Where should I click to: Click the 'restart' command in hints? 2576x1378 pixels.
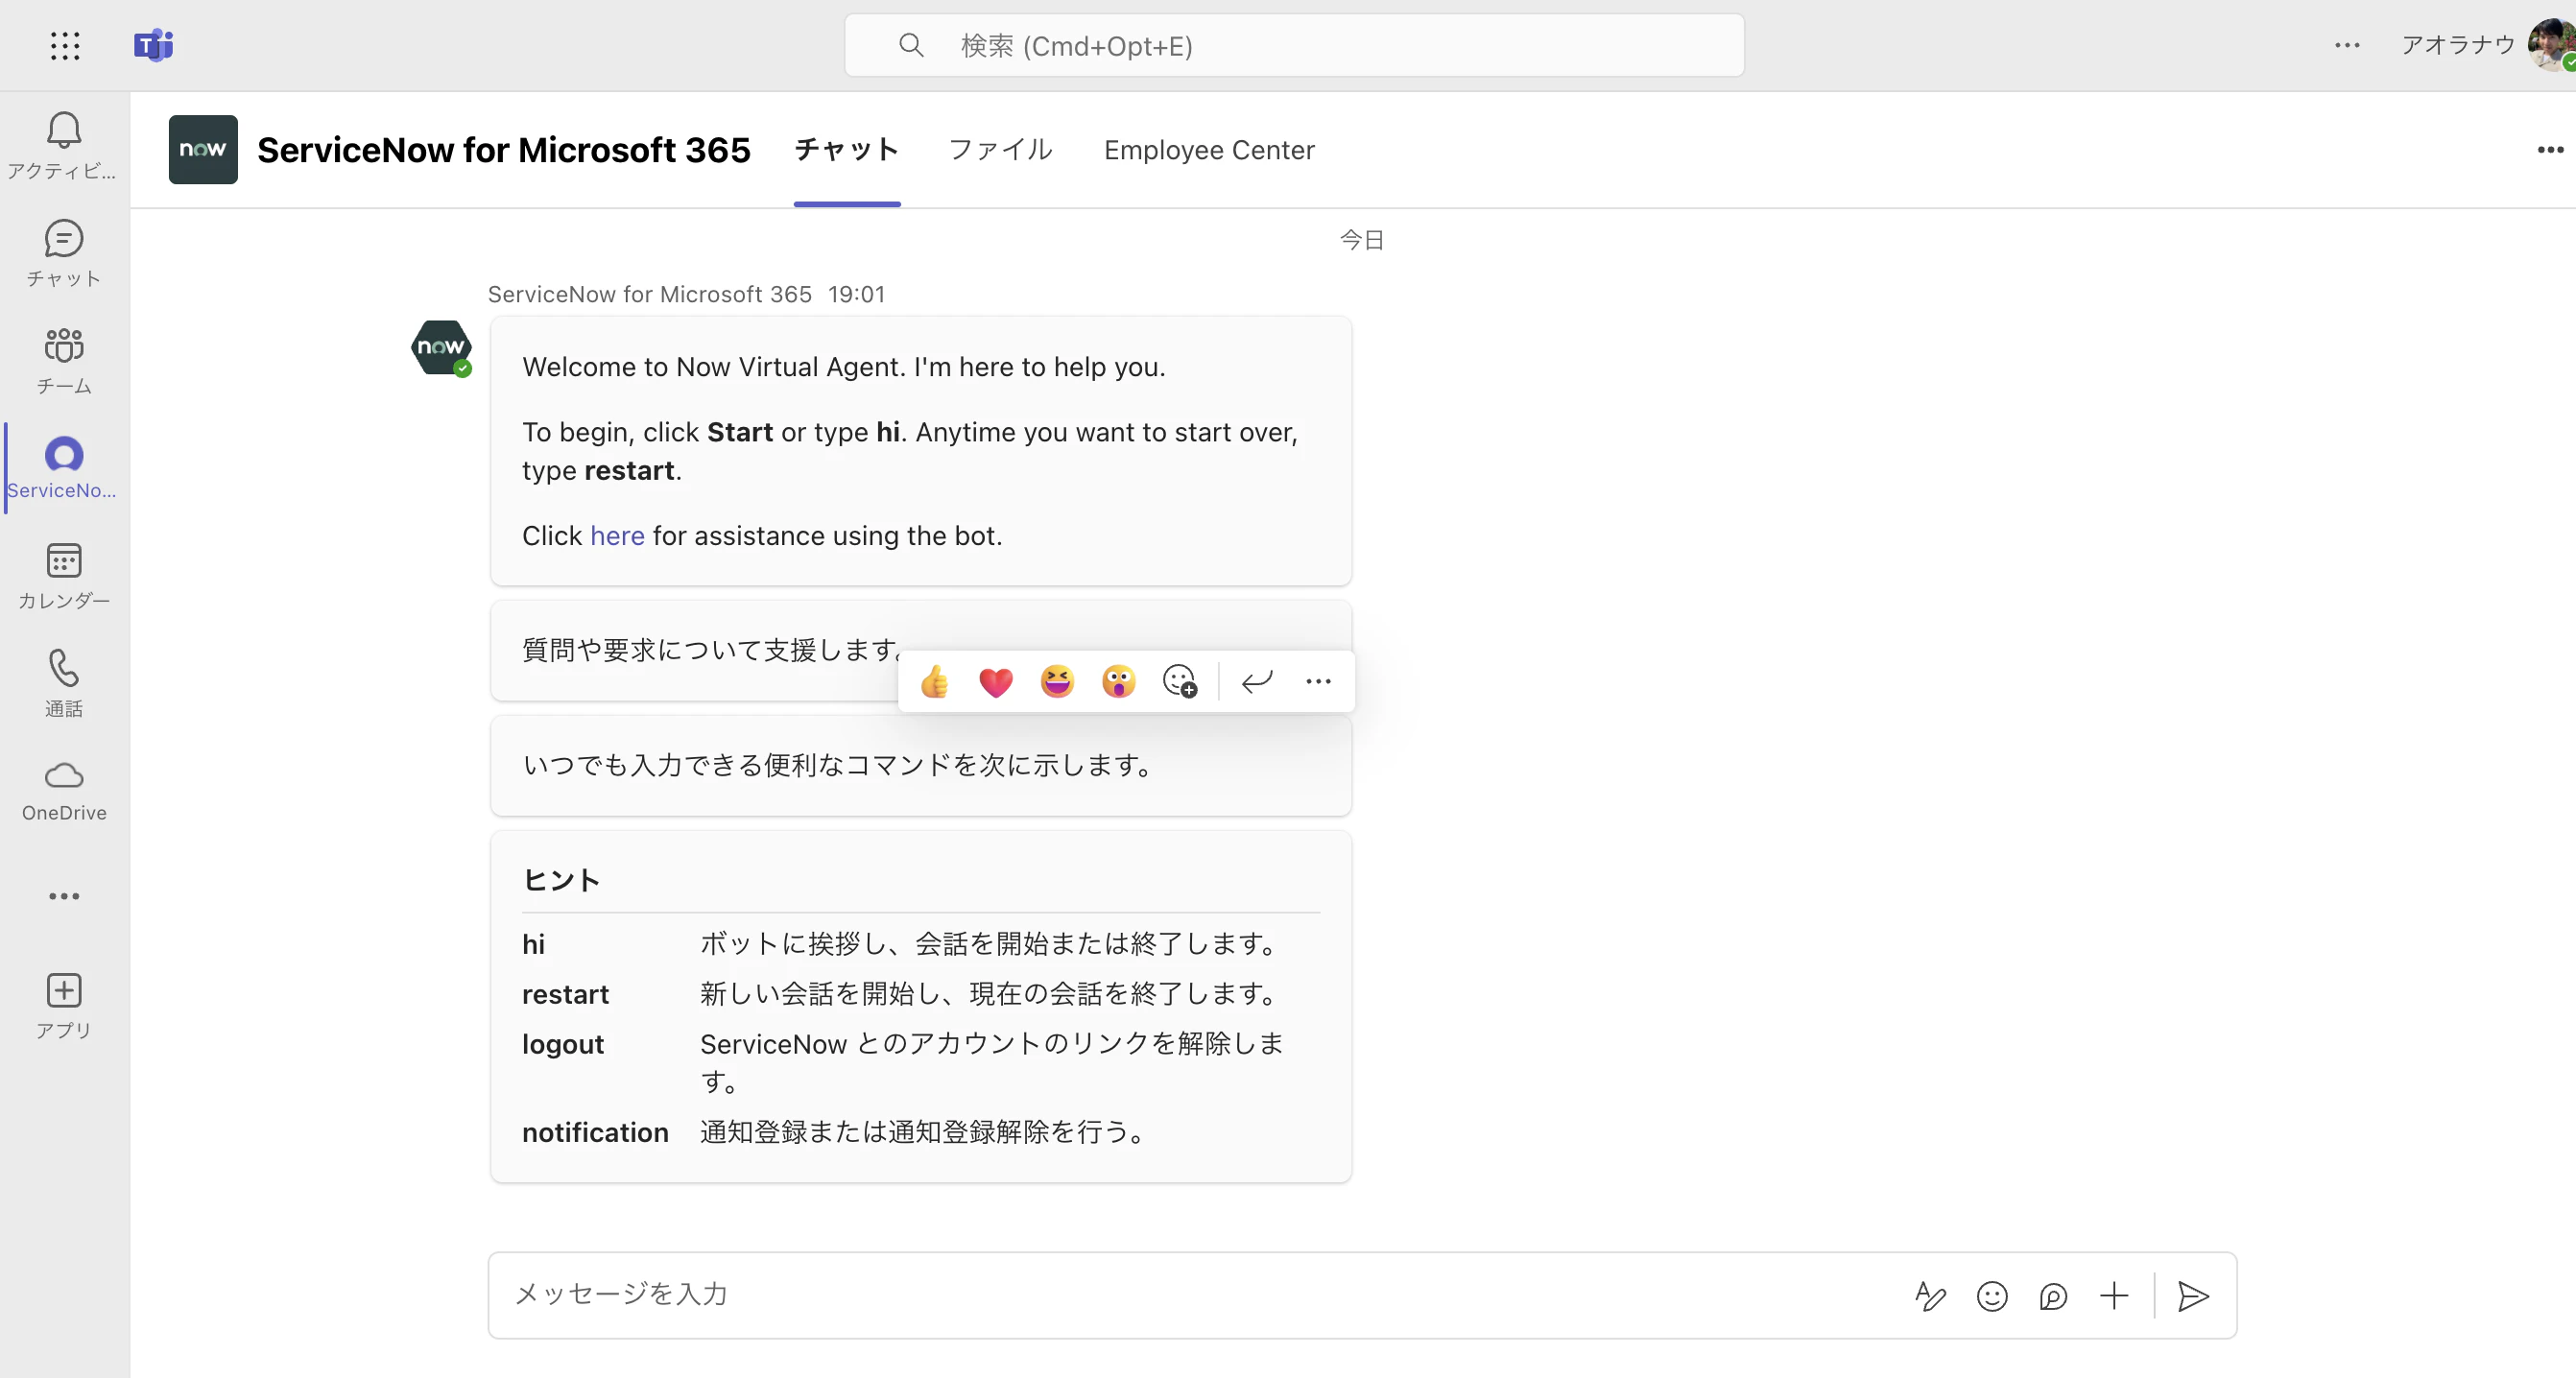tap(565, 993)
